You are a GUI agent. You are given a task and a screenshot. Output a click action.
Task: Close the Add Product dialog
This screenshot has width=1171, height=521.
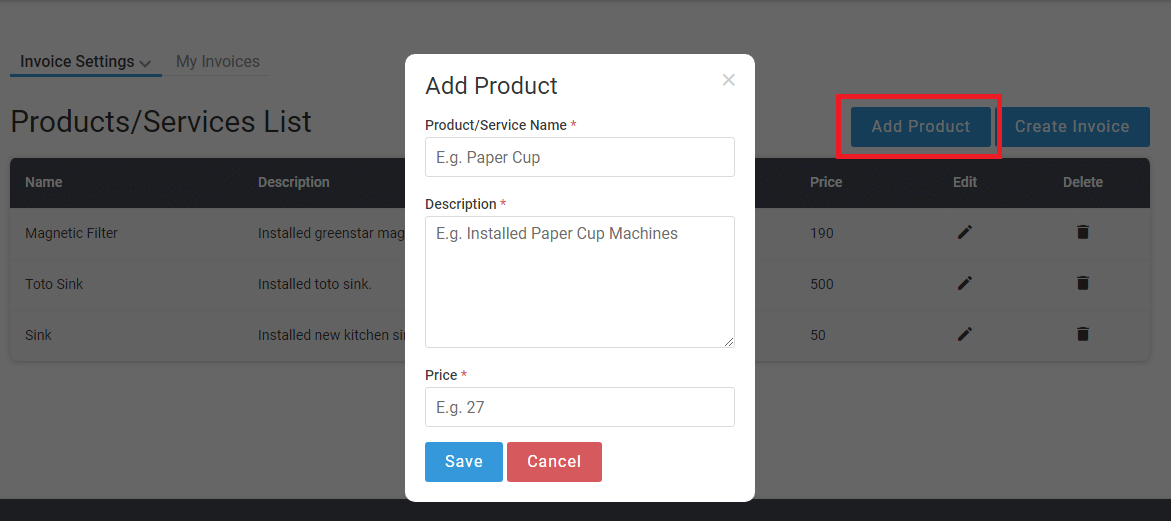point(729,80)
